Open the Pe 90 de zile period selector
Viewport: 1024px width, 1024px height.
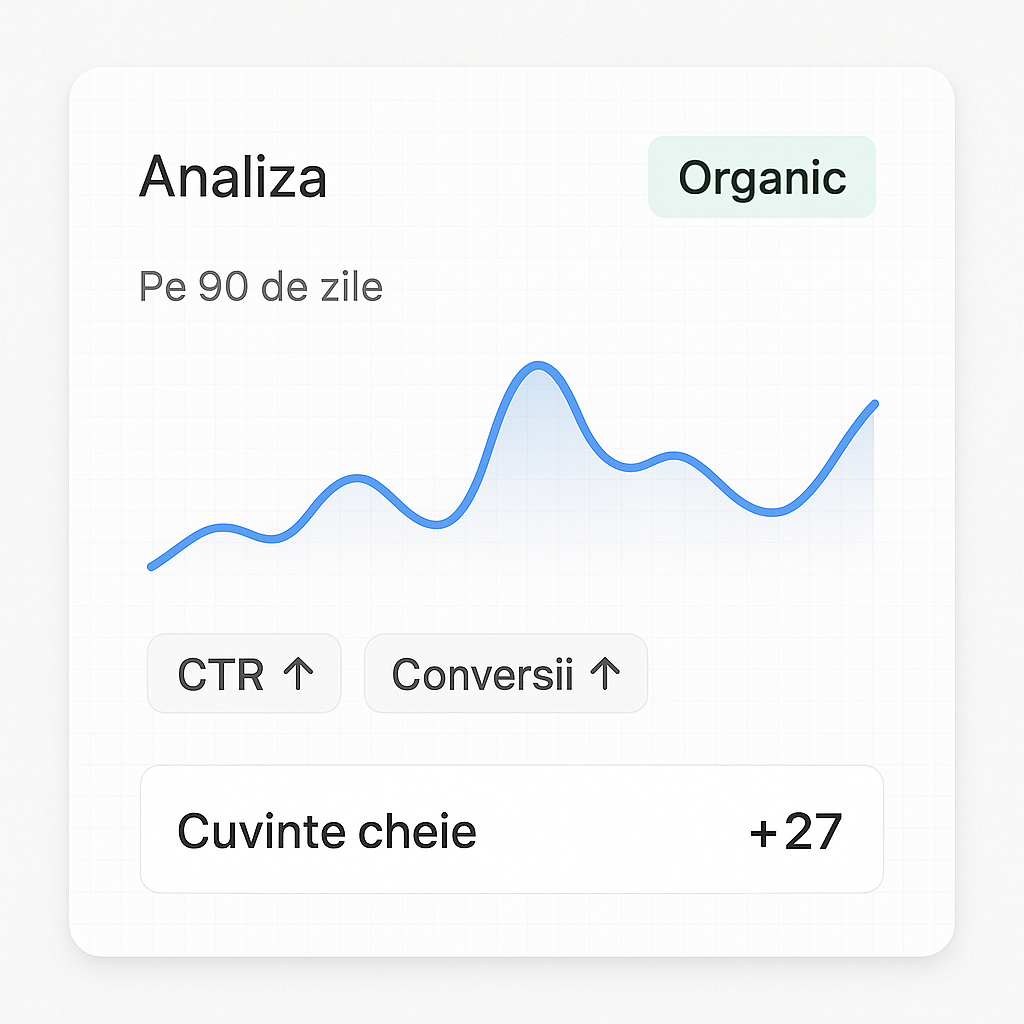coord(260,287)
